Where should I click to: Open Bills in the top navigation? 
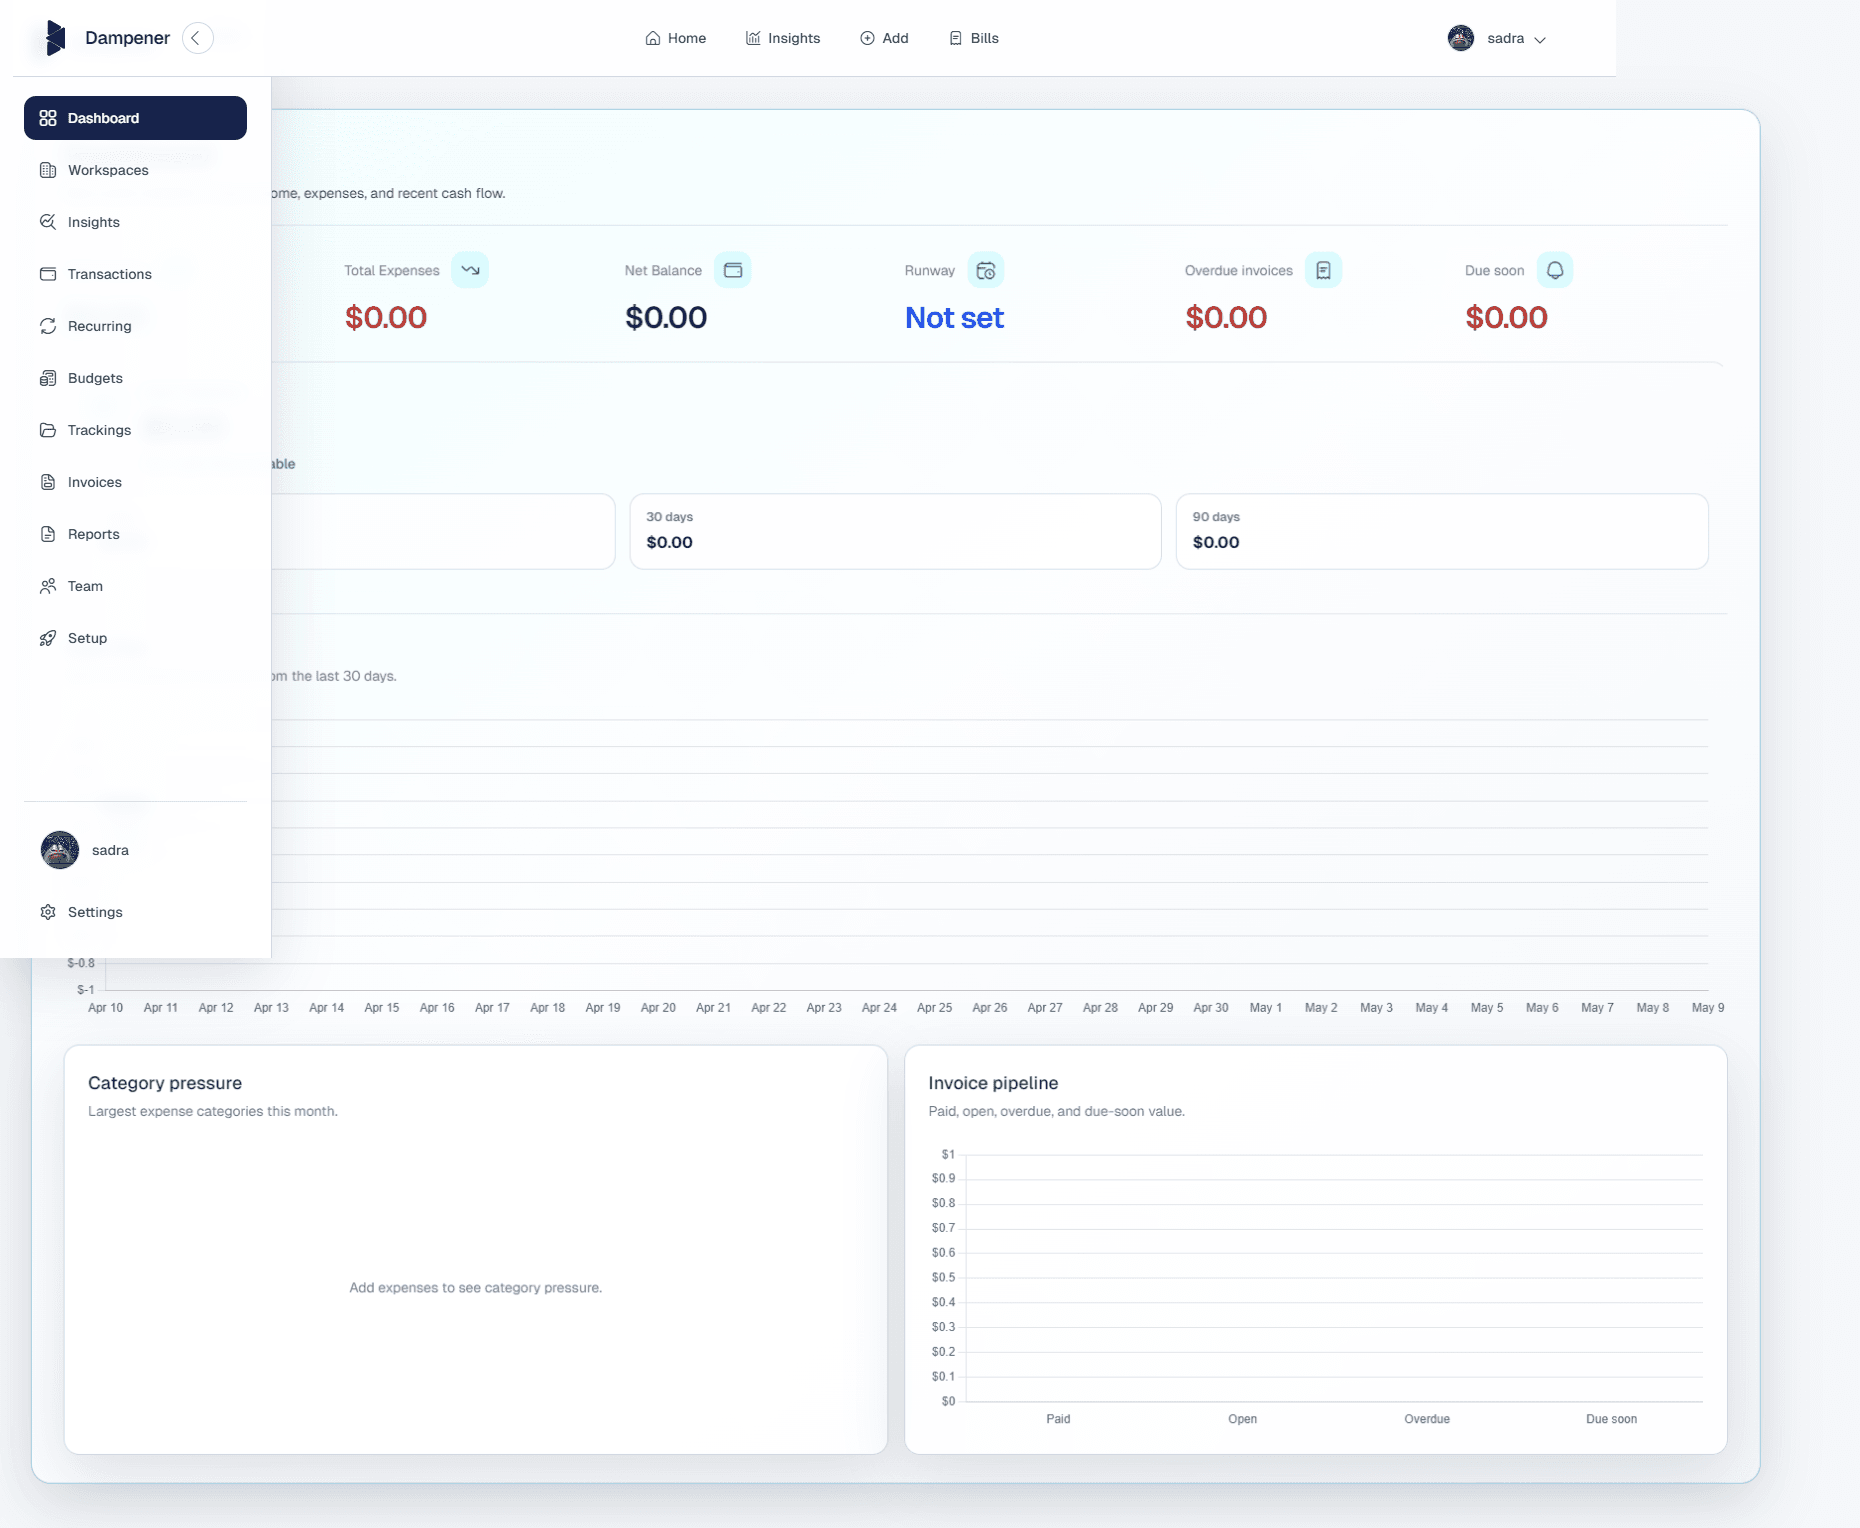tap(974, 38)
